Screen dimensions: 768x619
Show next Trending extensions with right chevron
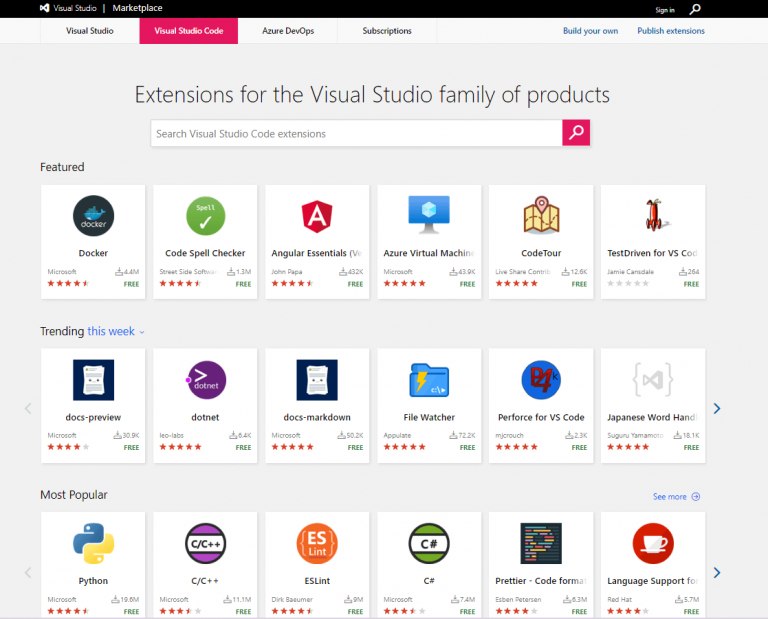pyautogui.click(x=717, y=408)
